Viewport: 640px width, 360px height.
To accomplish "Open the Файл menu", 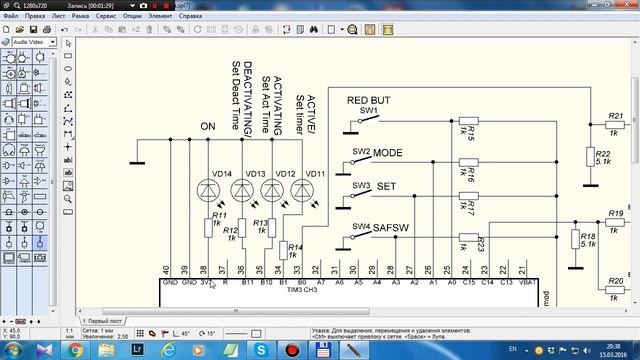I will tap(11, 16).
